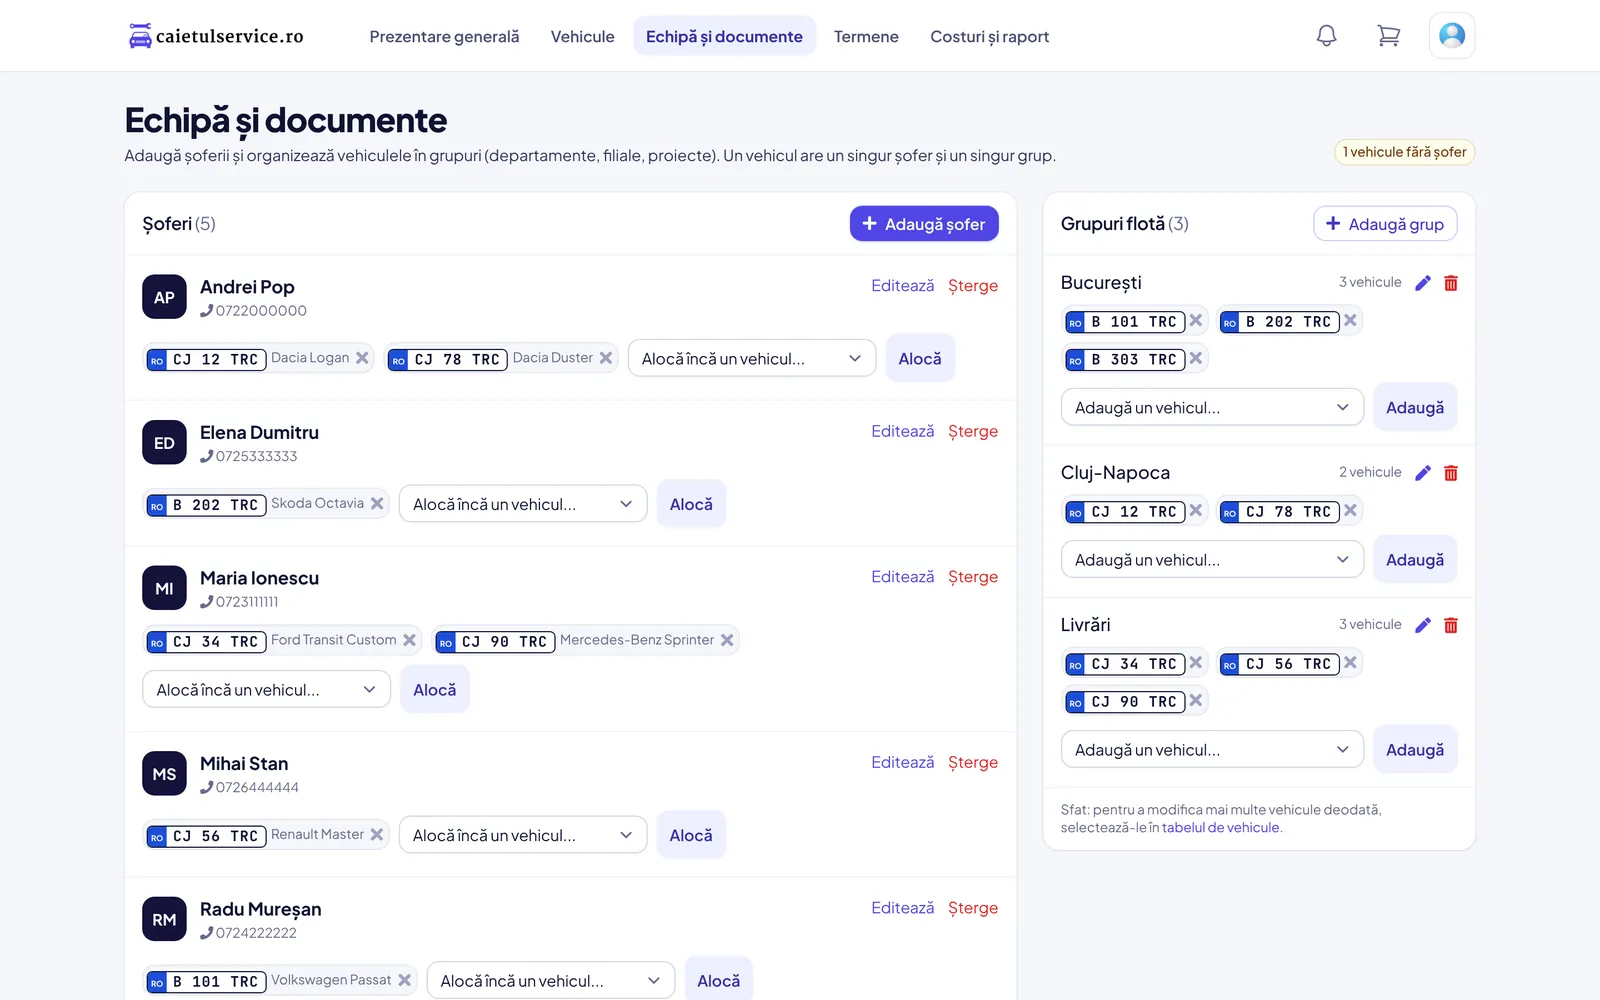Image resolution: width=1600 pixels, height=1000 pixels.
Task: Remove B 202 TRC from București group
Action: 1350,321
